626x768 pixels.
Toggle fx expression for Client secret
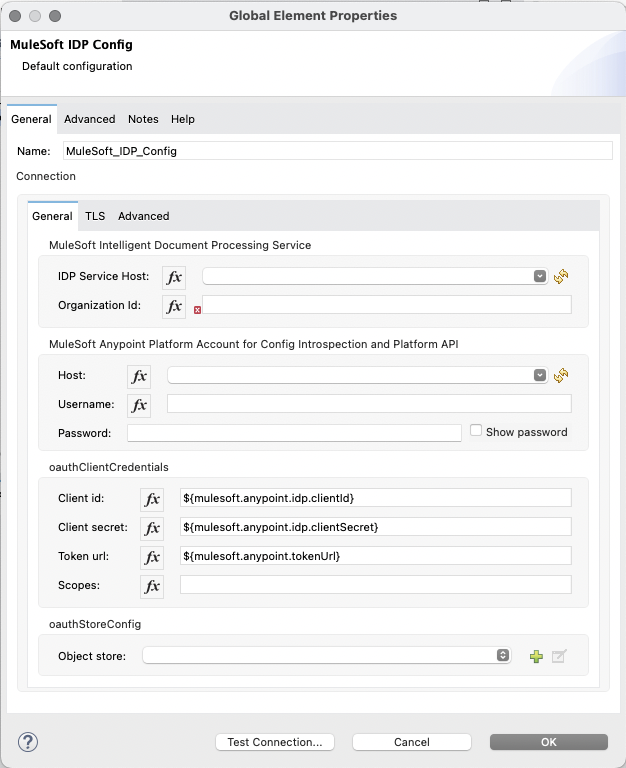(x=152, y=527)
